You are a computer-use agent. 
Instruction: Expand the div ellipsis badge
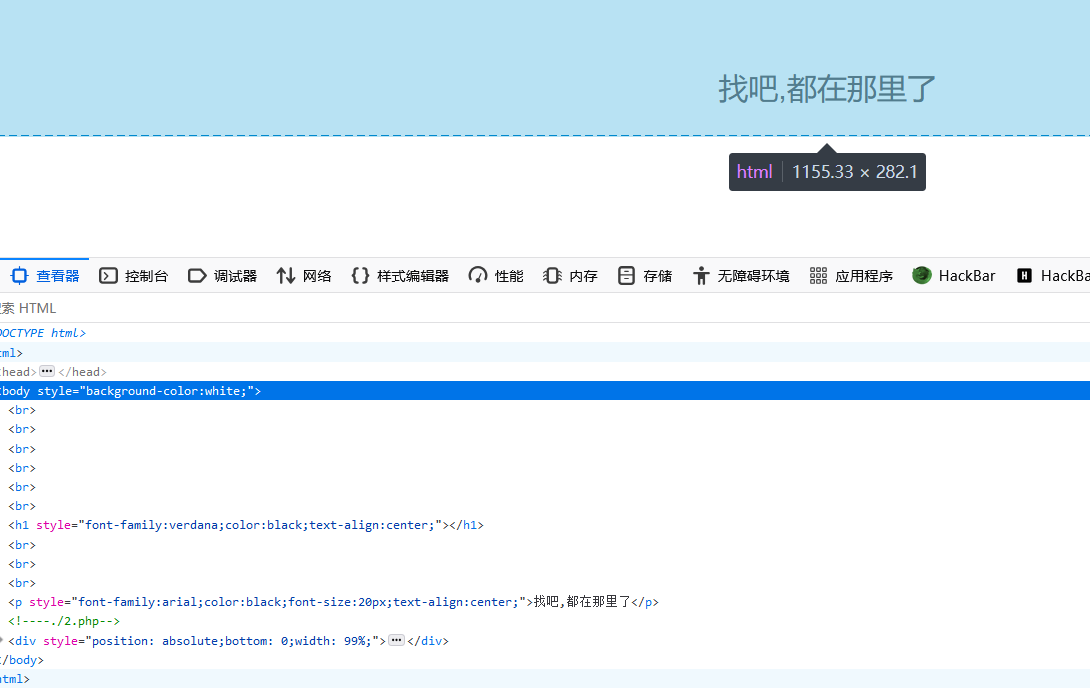pyautogui.click(x=396, y=640)
